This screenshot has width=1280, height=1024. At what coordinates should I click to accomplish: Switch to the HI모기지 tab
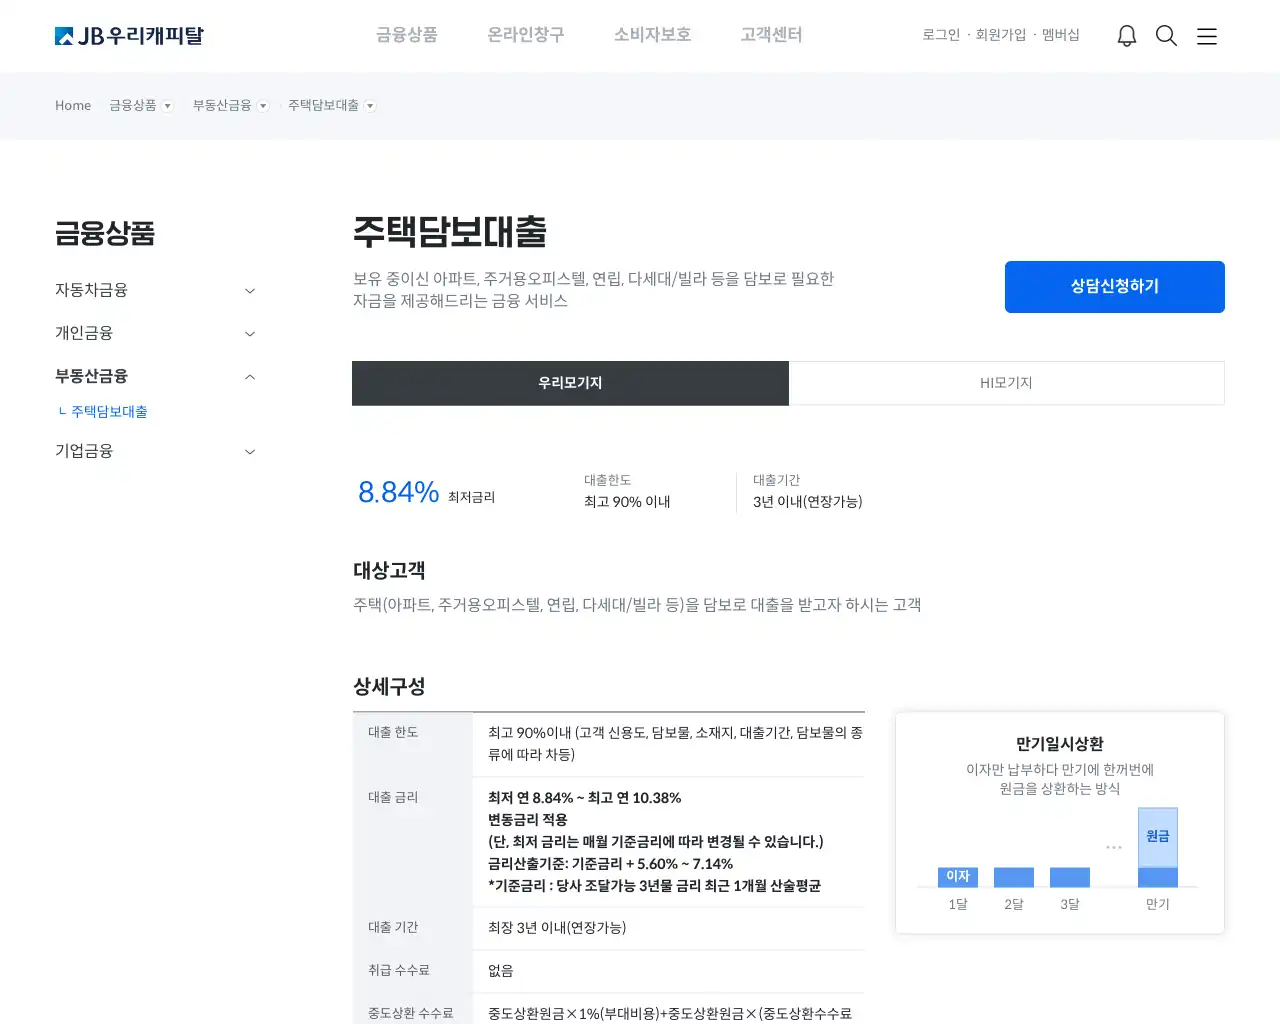[x=1006, y=383]
